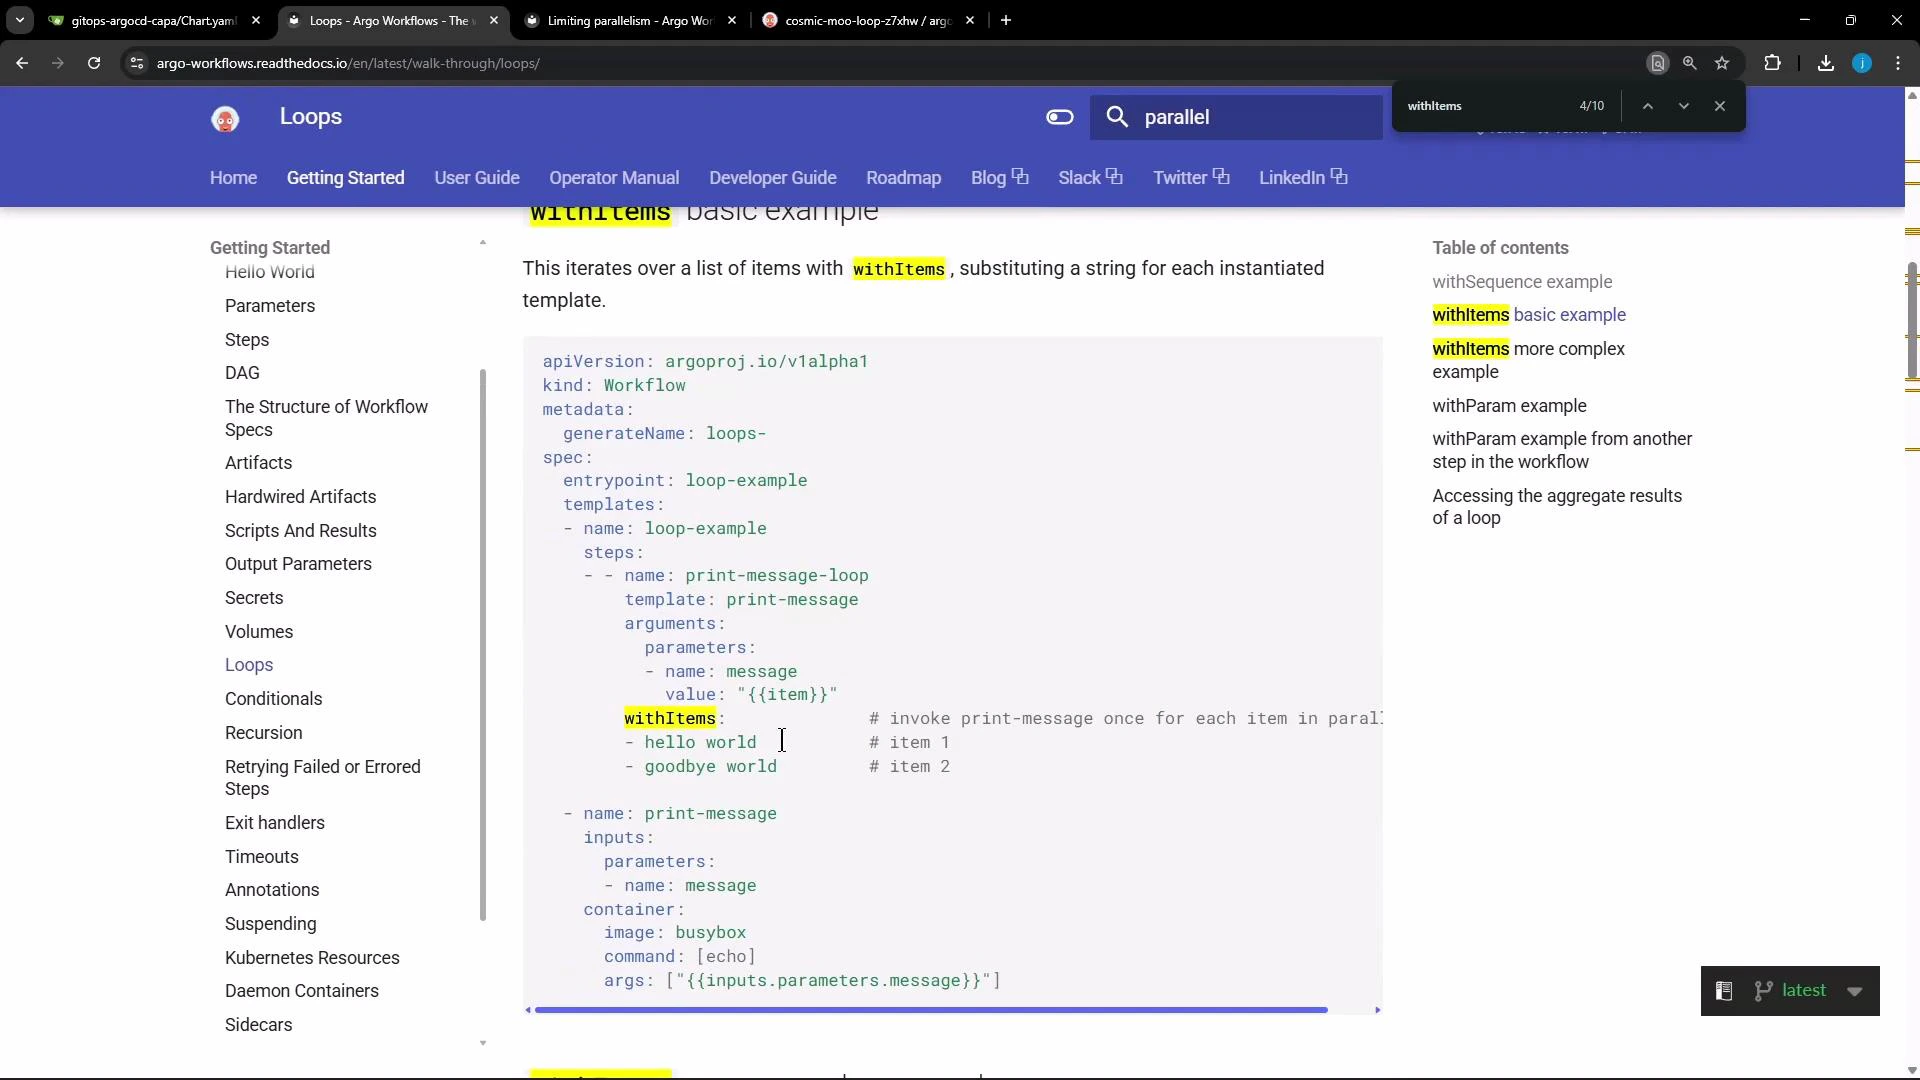Screen dimensions: 1920x1080
Task: Open Conditionals in the sidebar
Action: [x=273, y=699]
